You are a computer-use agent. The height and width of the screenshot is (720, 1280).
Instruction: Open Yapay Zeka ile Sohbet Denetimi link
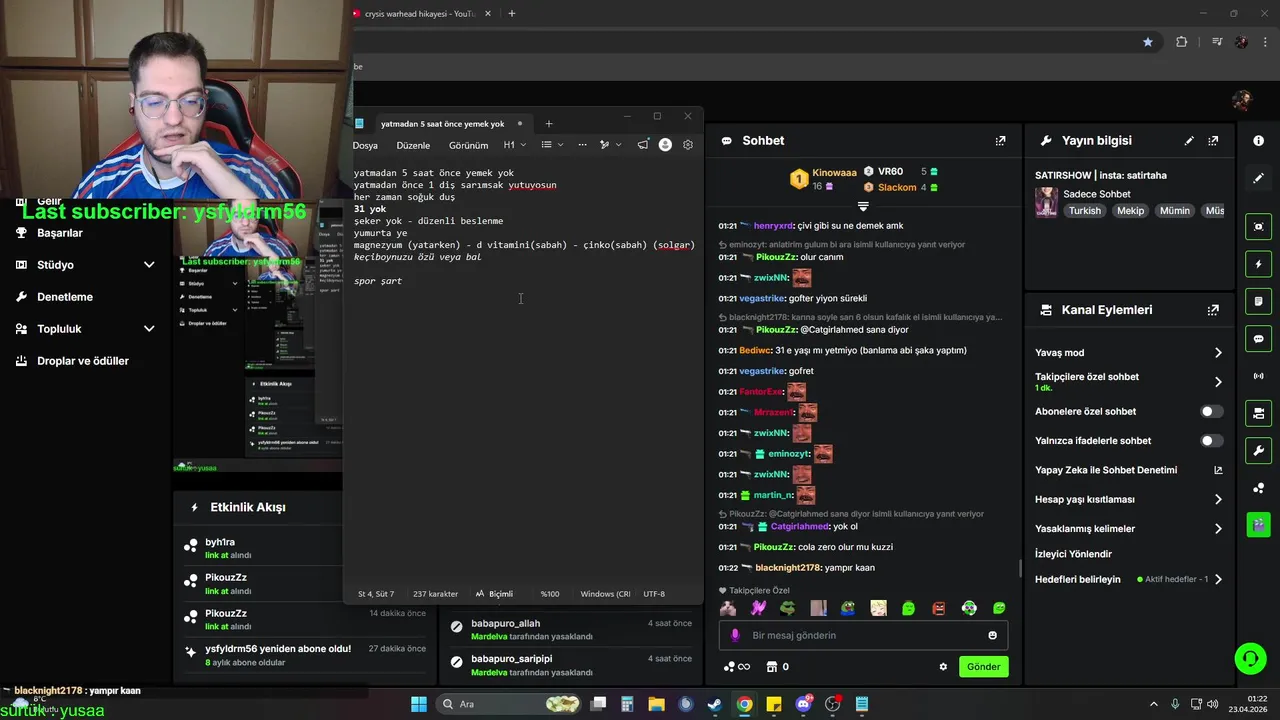1128,470
